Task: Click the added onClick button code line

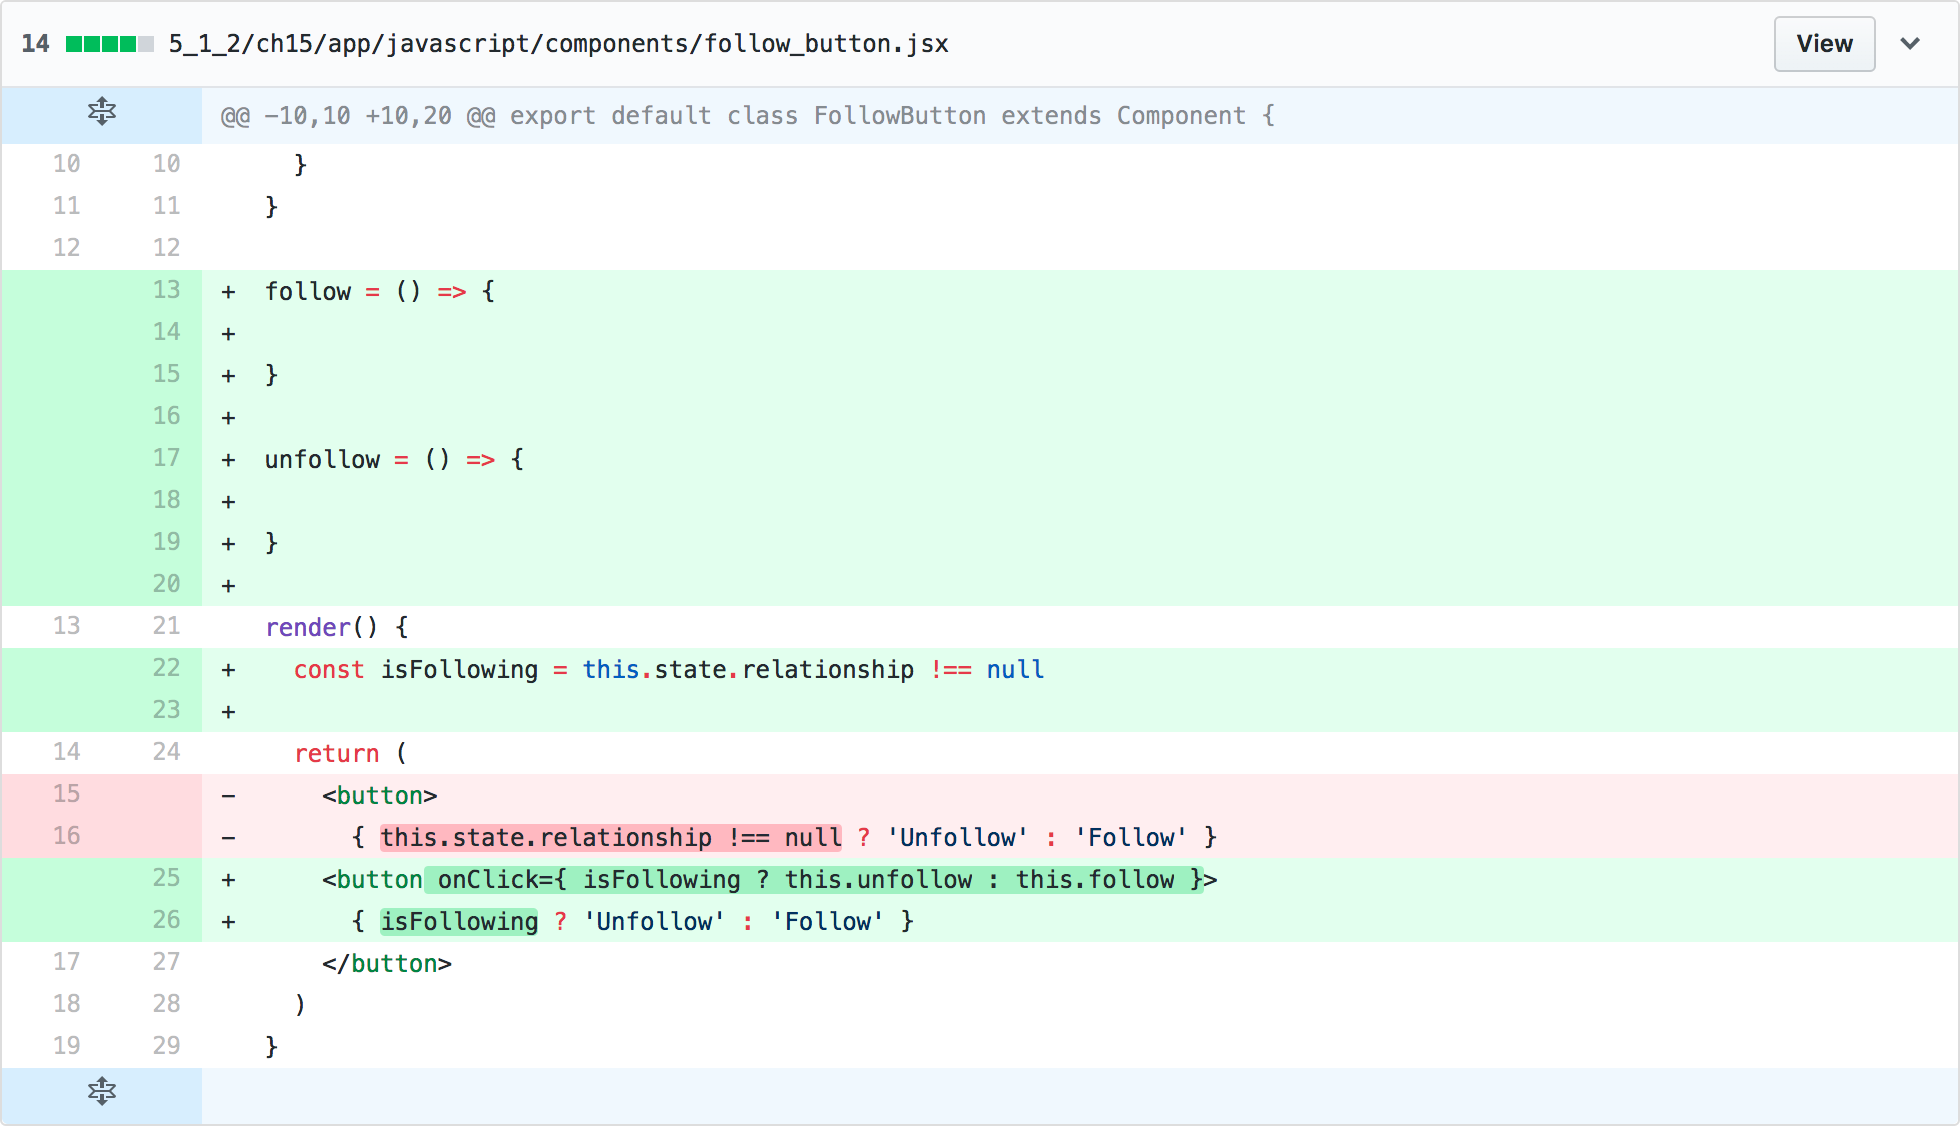Action: [768, 880]
